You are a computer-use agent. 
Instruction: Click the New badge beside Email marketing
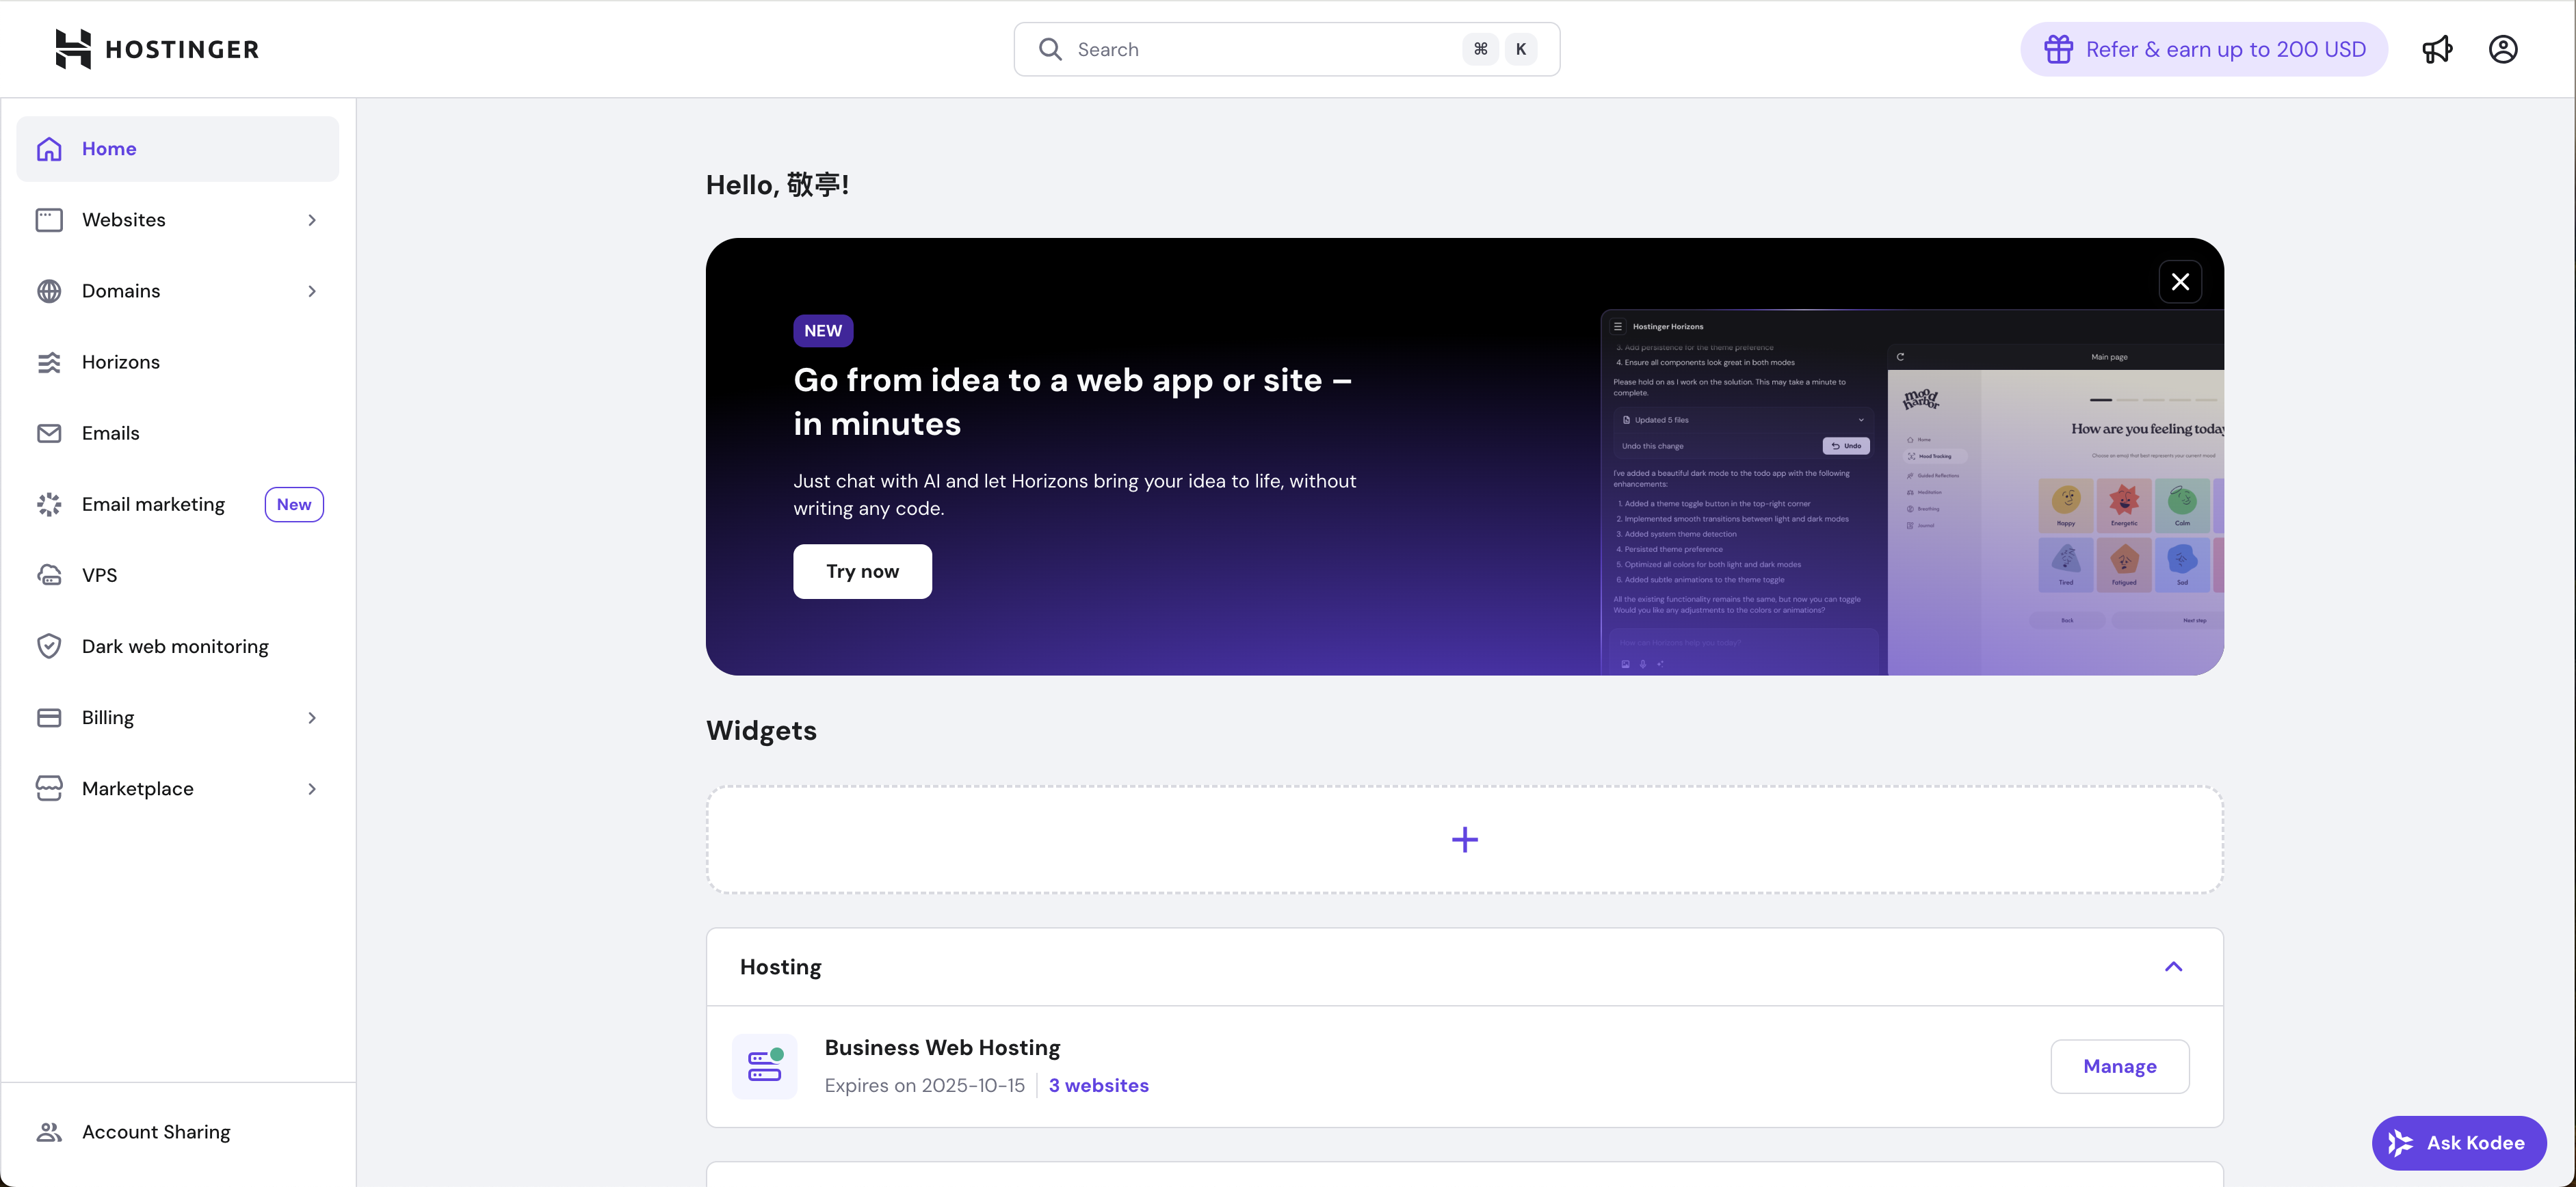click(294, 504)
